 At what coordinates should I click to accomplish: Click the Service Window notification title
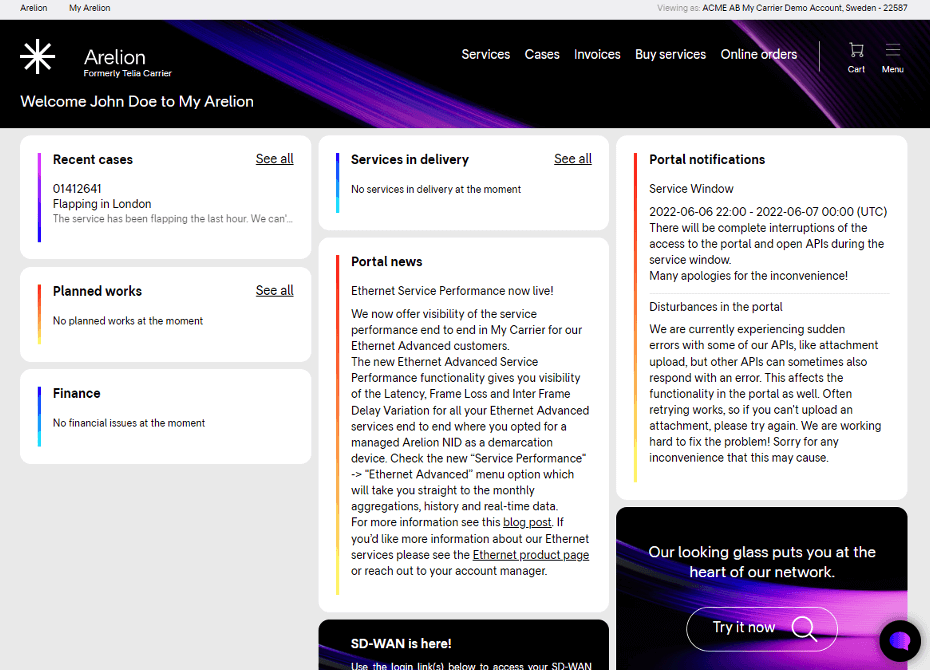pos(691,189)
